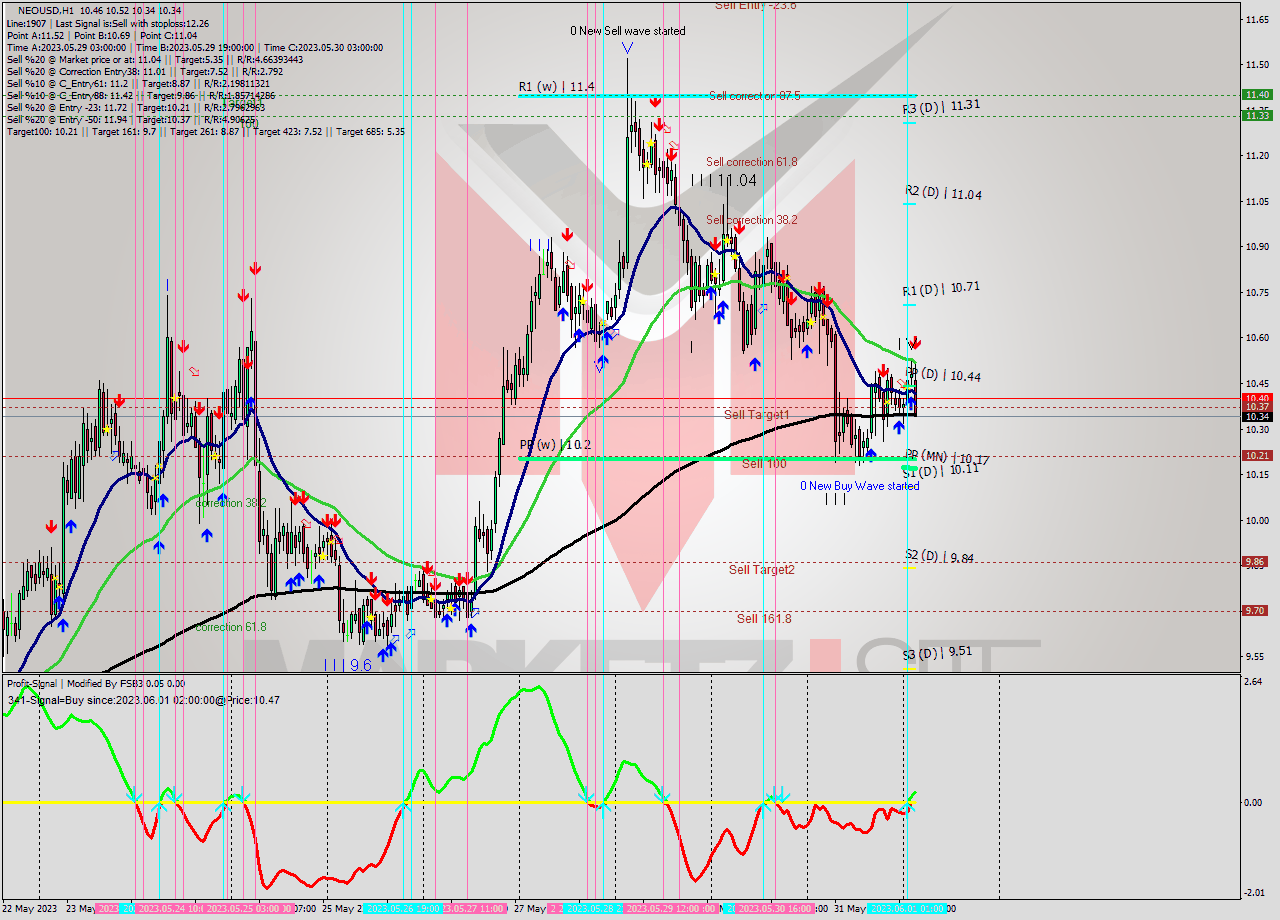Viewport: 1280px width, 920px height.
Task: Click the '0 New Buy Wave started' label
Action: [859, 486]
